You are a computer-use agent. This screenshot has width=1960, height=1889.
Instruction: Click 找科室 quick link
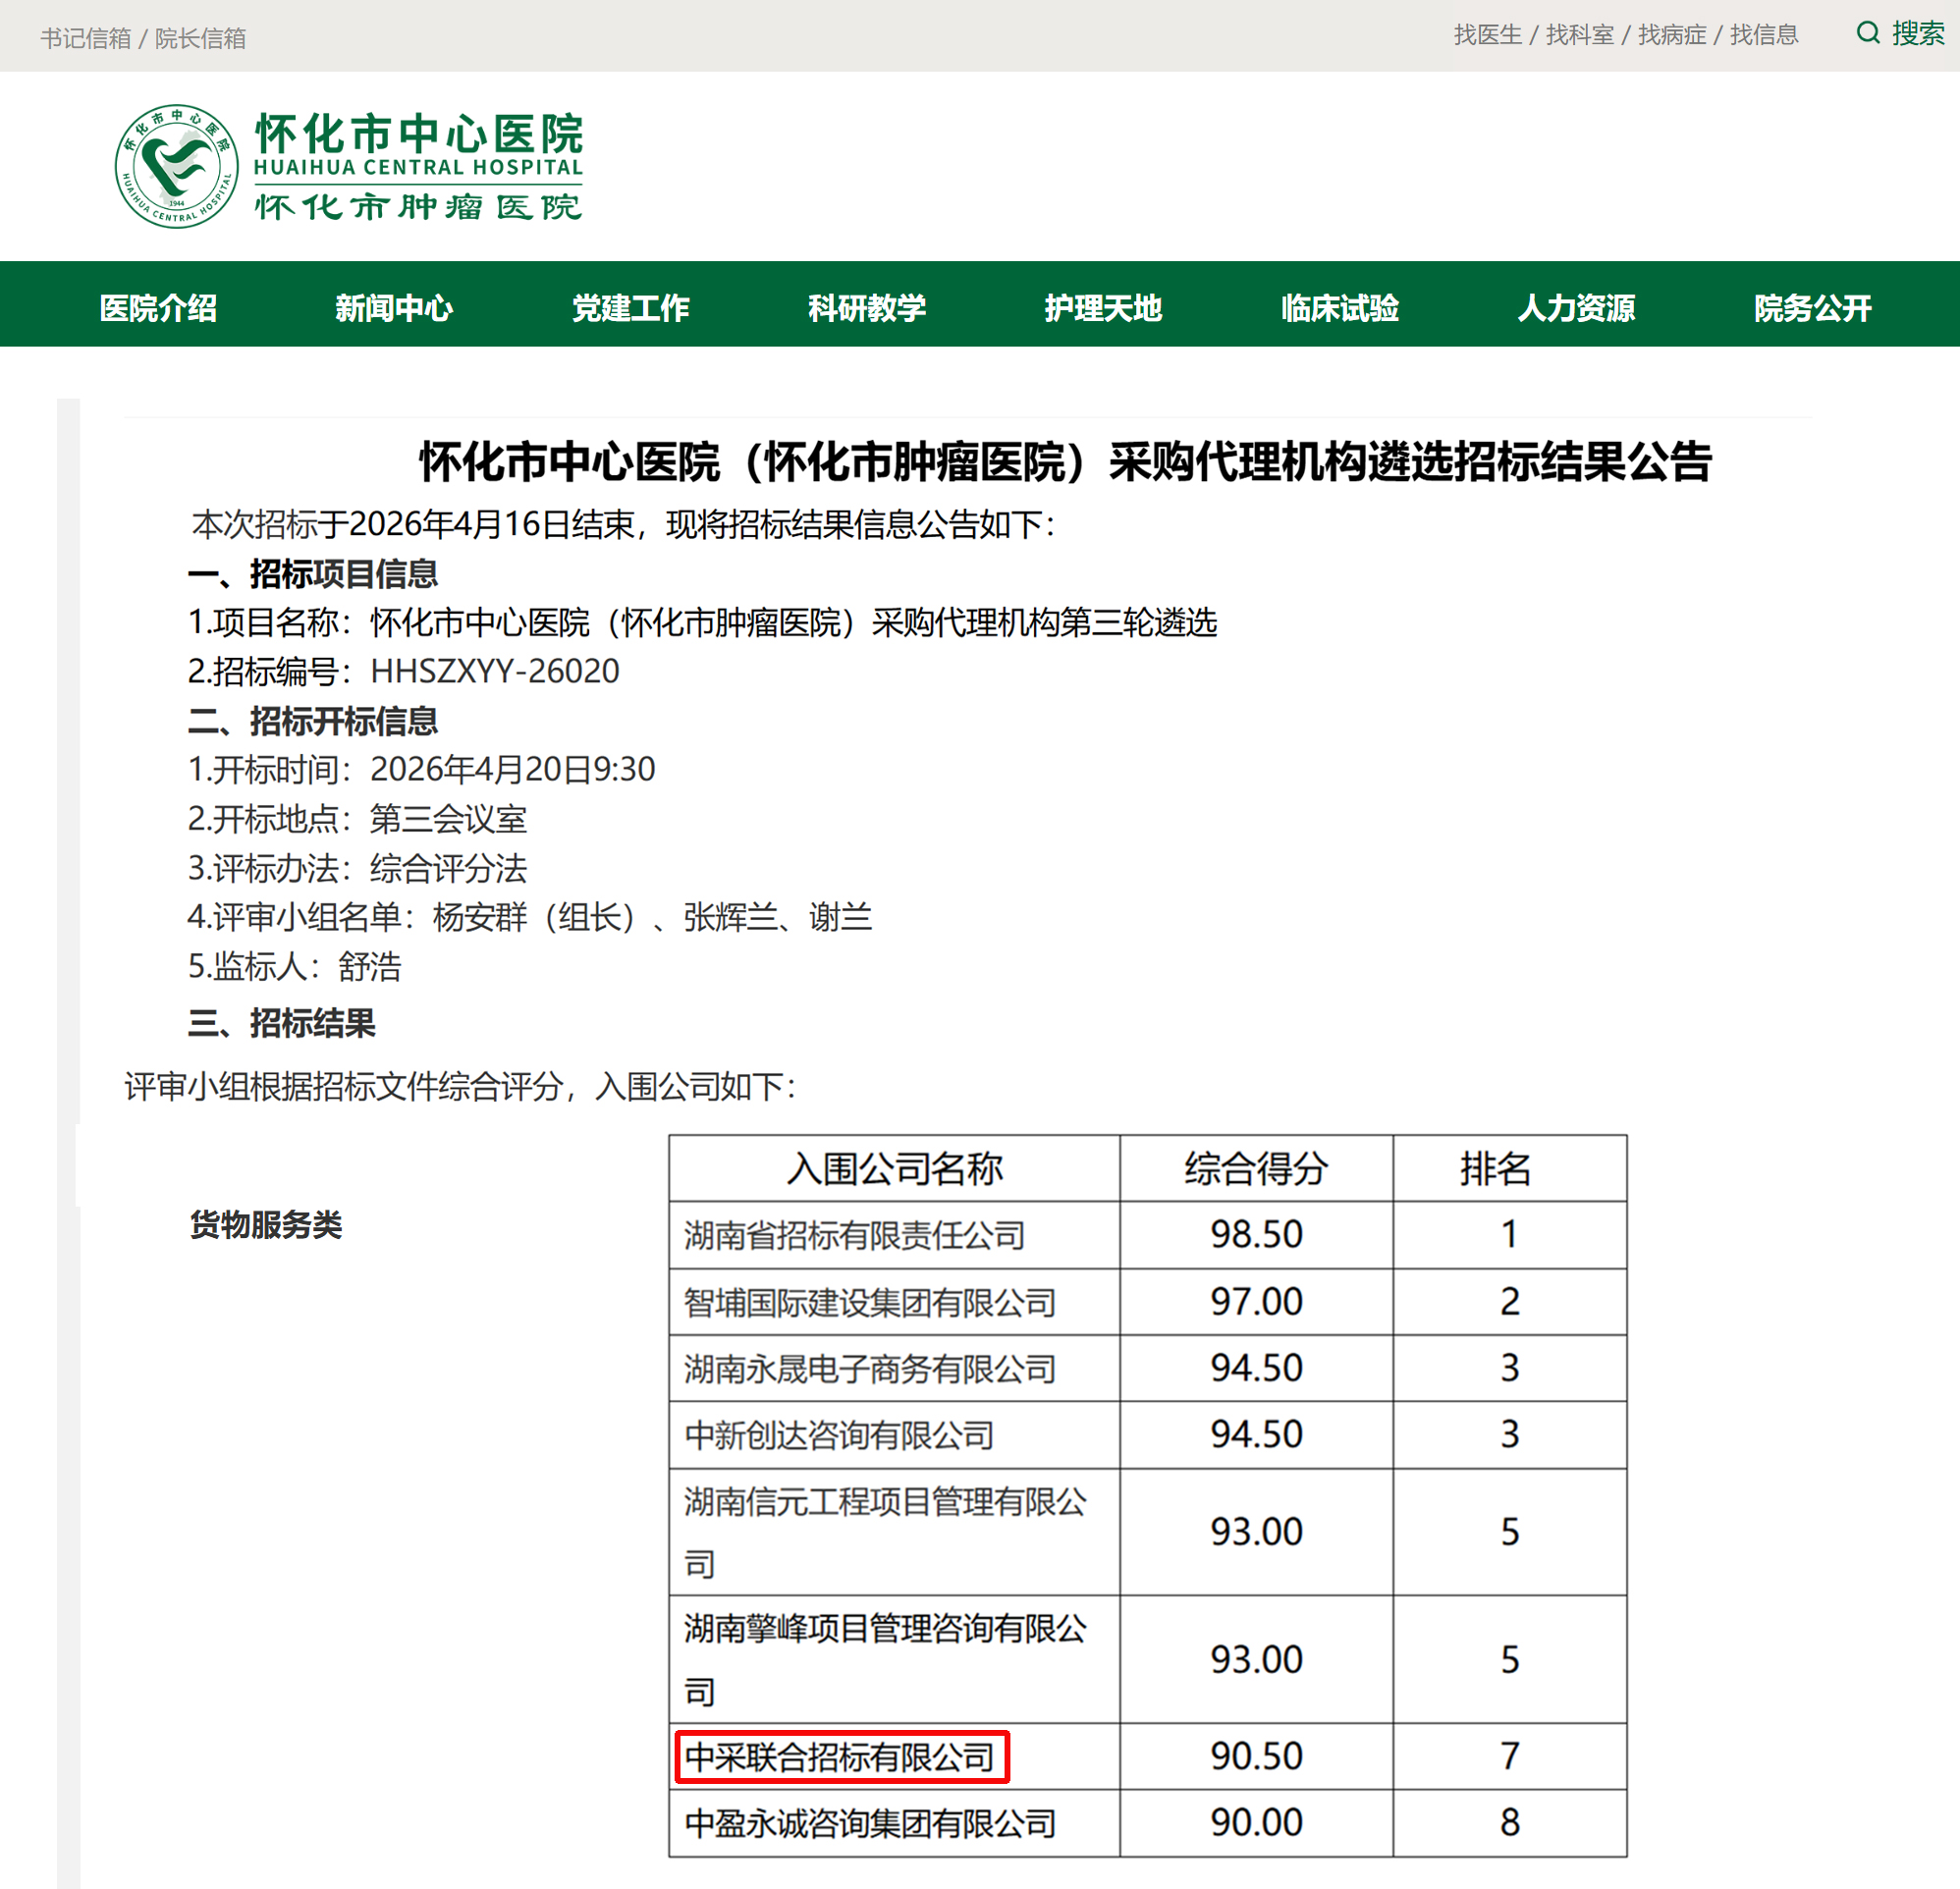[x=1579, y=35]
